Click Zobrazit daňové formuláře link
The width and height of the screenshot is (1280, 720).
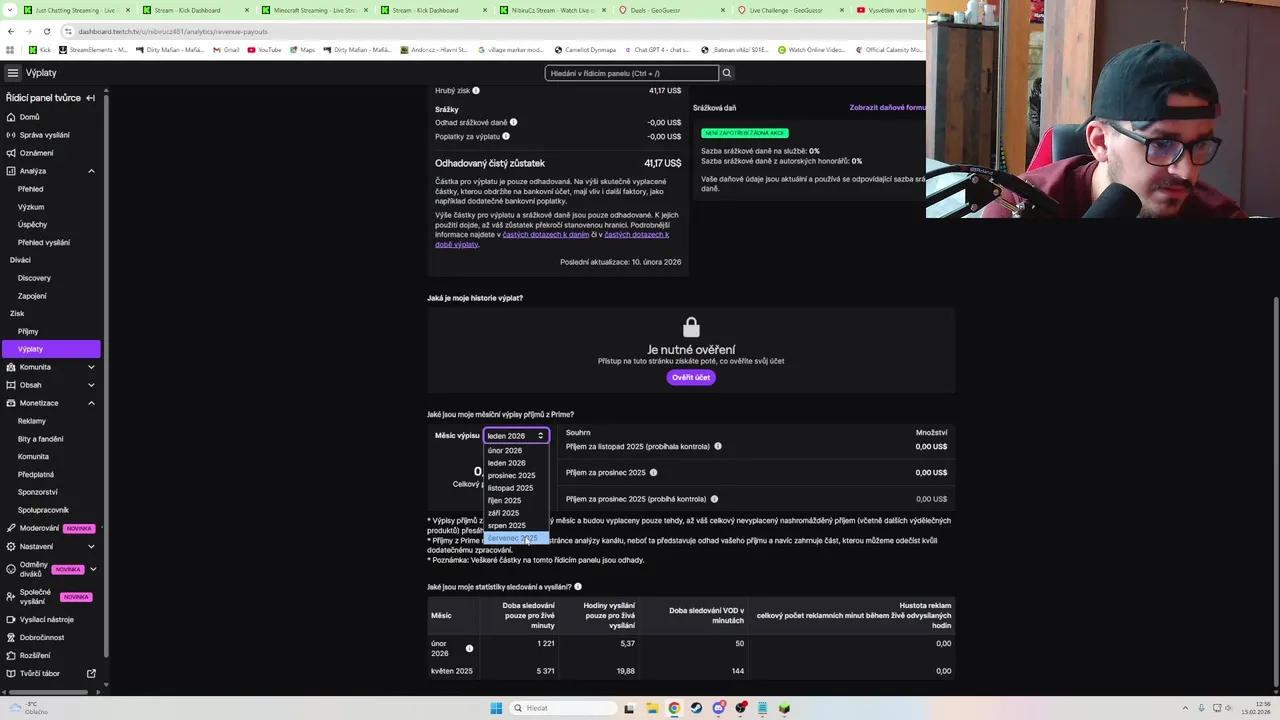pos(888,107)
